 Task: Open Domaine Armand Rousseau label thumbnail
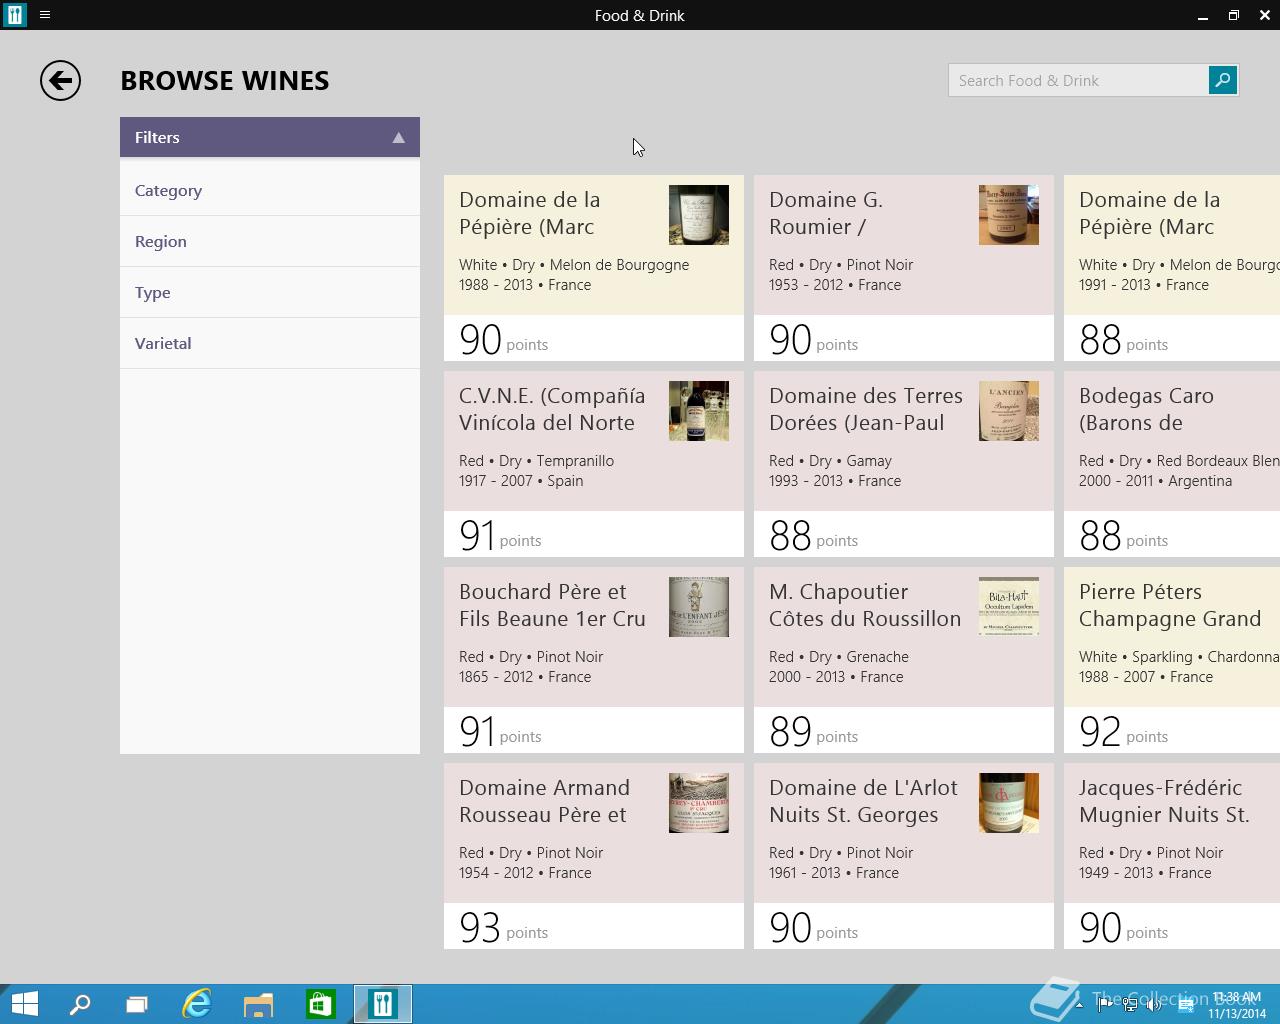tap(699, 803)
